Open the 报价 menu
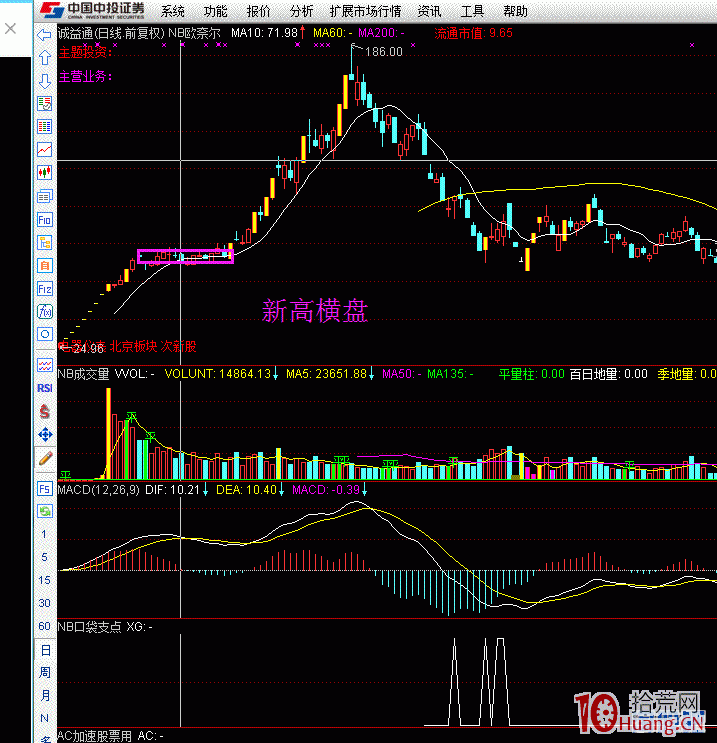This screenshot has width=717, height=743. 259,11
